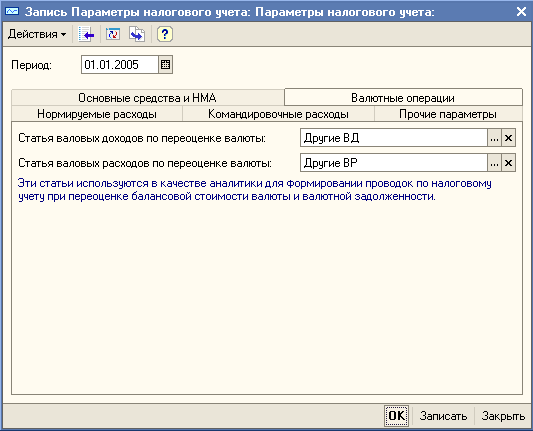Click the Период date field
This screenshot has height=431, width=533.
click(120, 65)
